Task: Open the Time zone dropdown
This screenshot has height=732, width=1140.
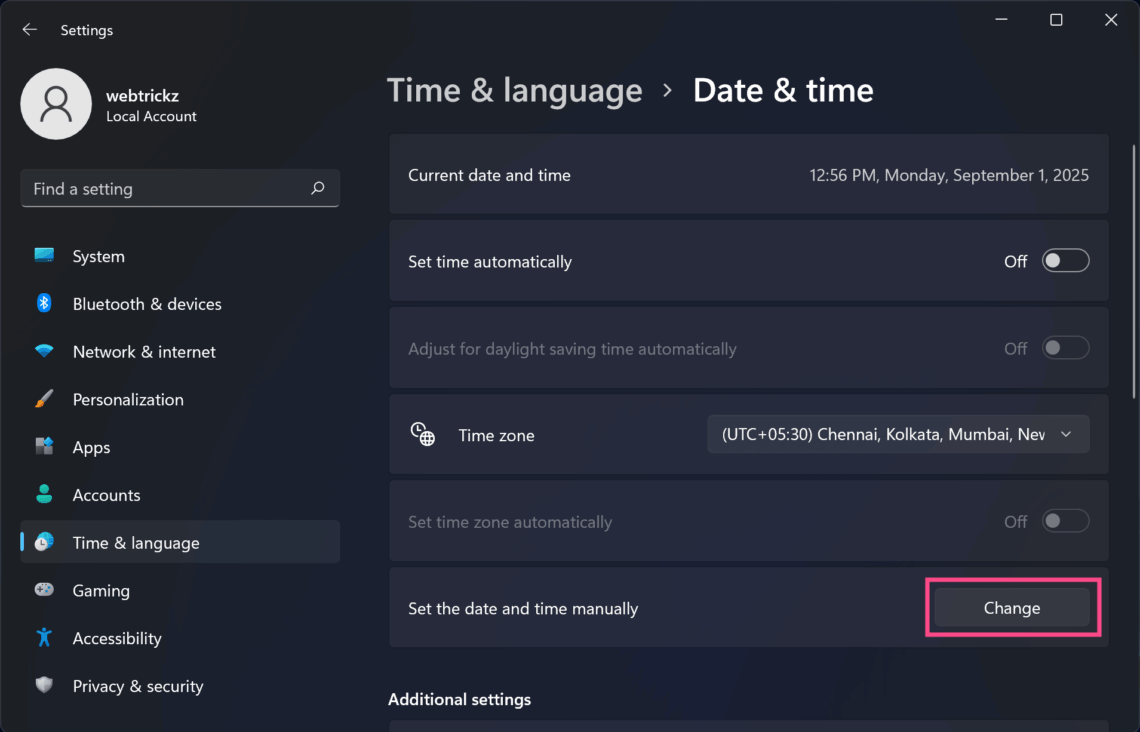Action: coord(897,434)
